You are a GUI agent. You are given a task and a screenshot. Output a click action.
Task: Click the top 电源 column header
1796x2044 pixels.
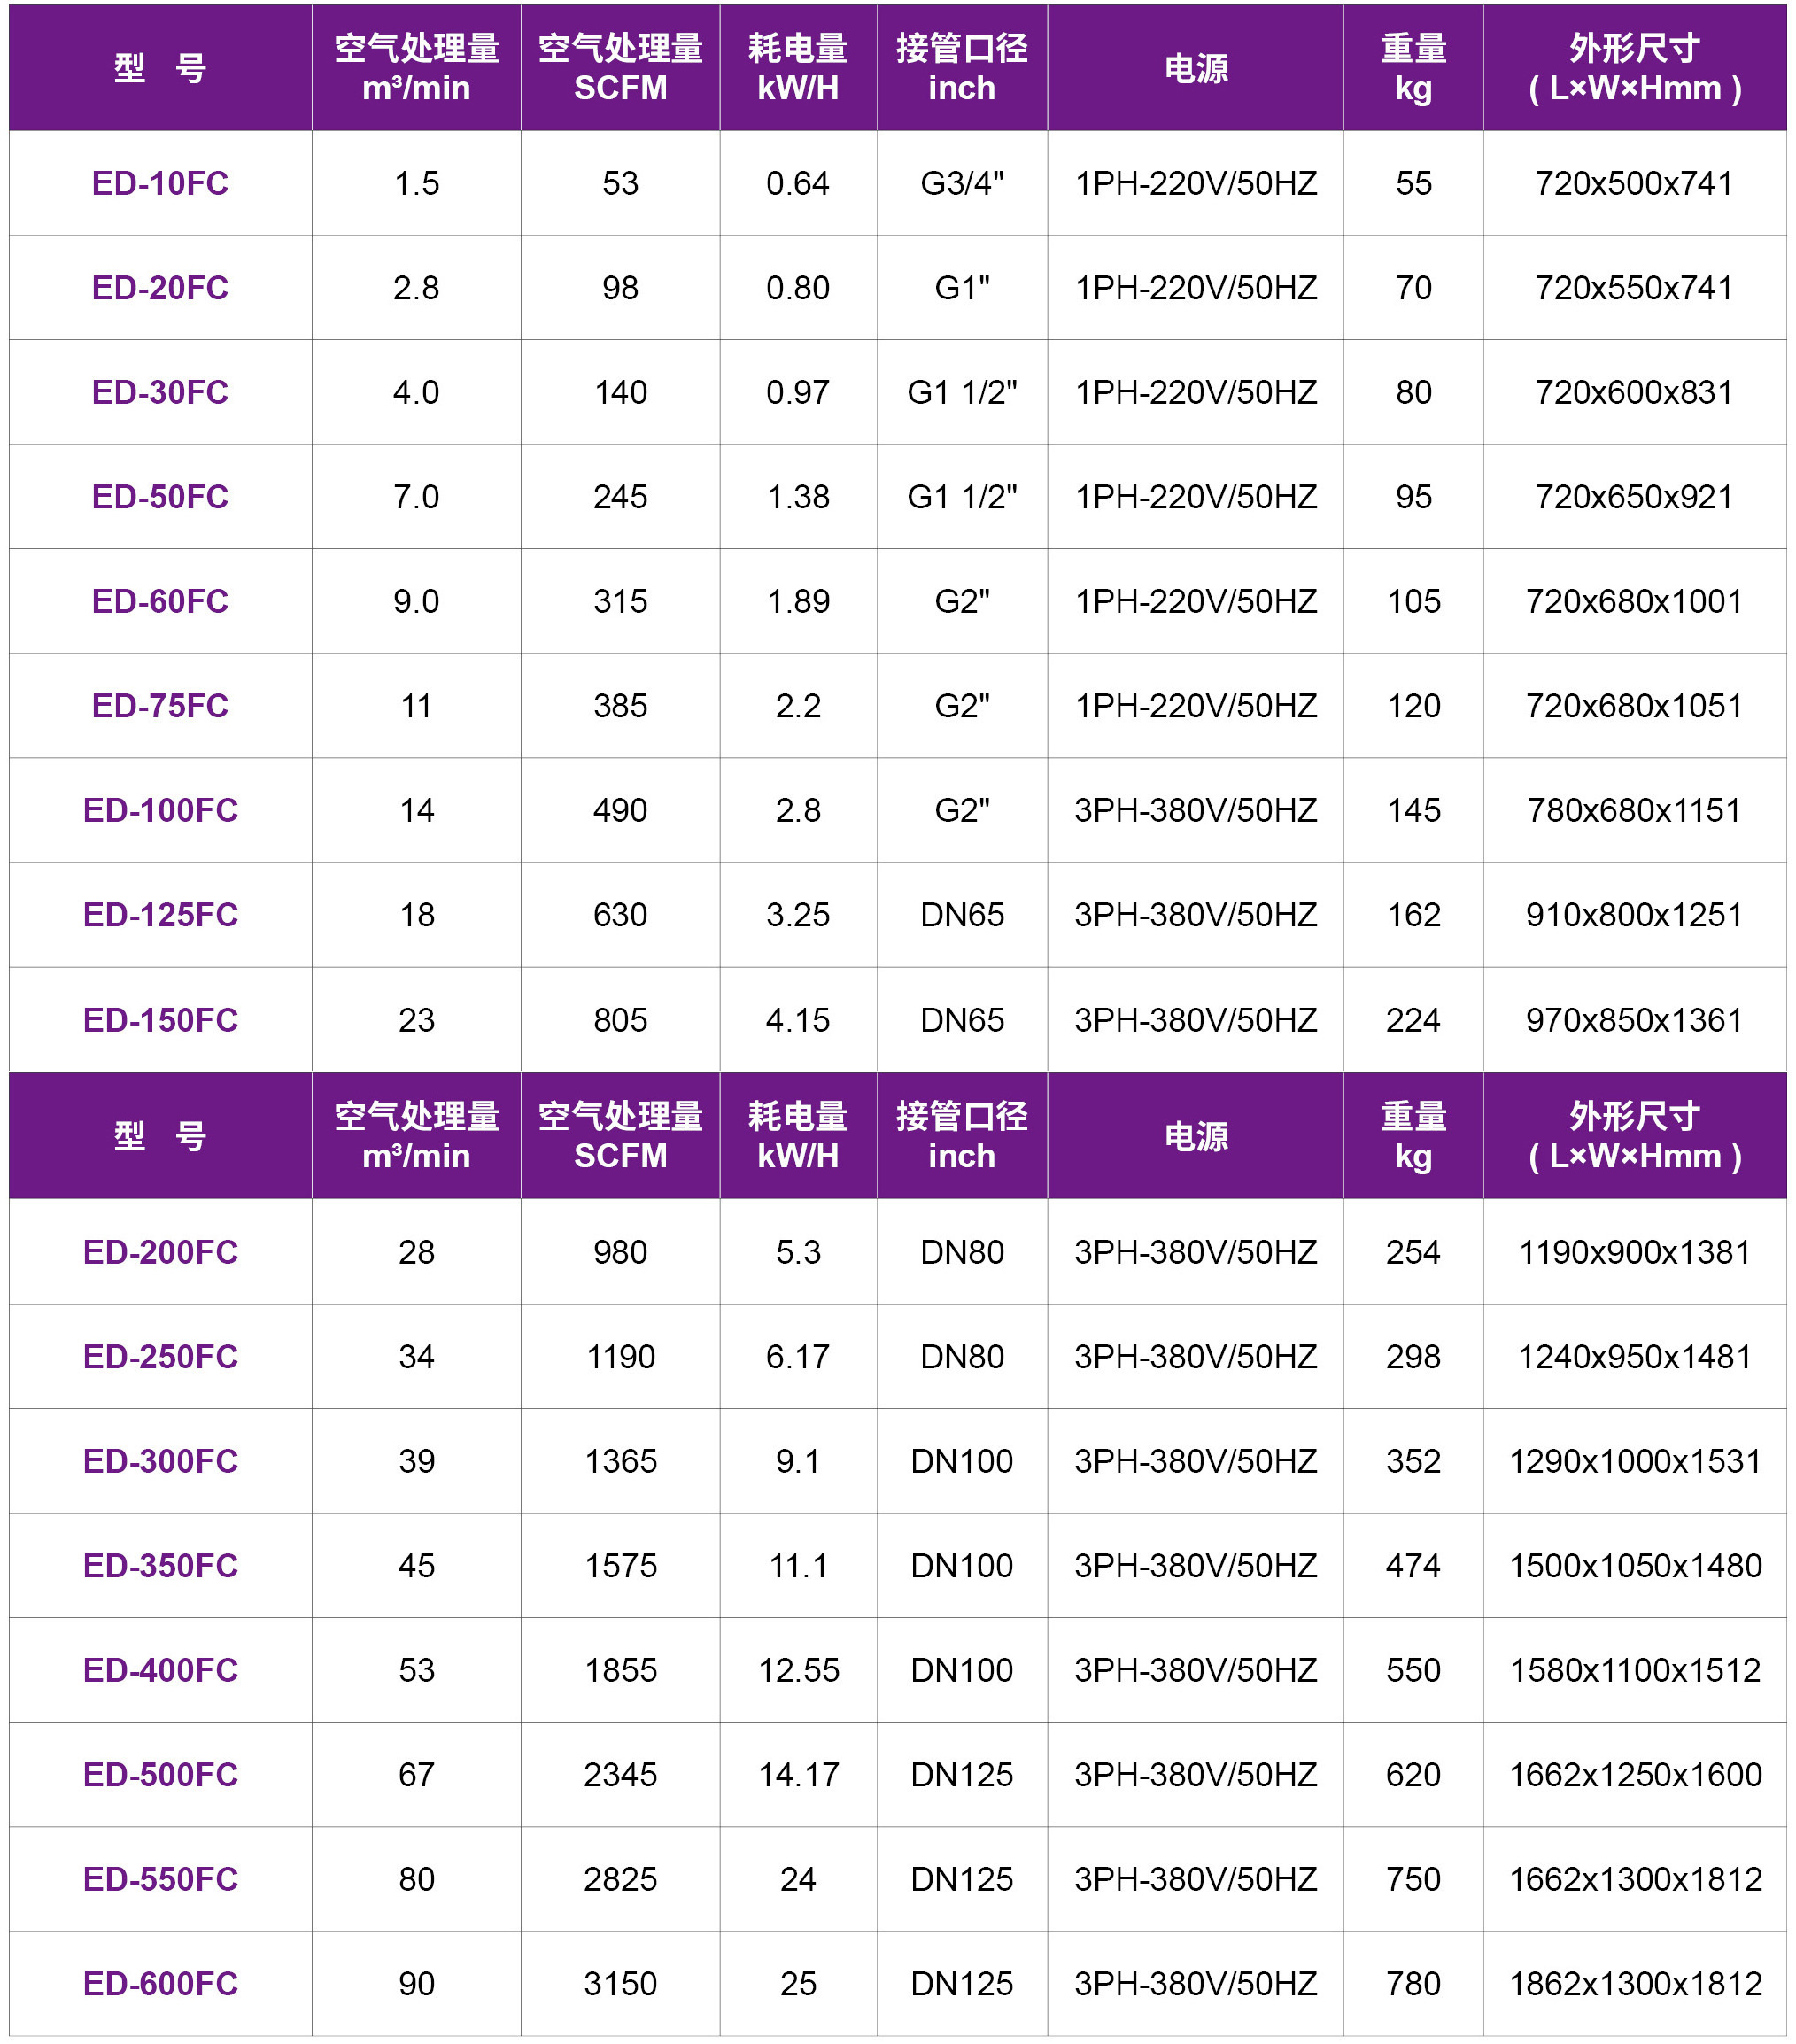coord(1195,68)
